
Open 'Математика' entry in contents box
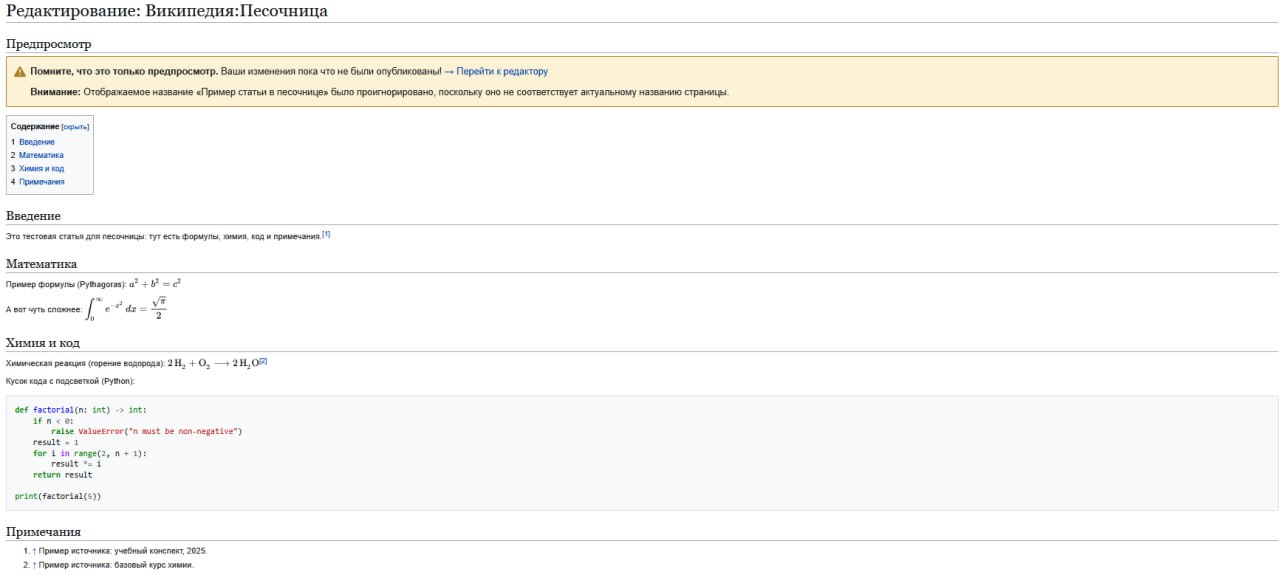tap(41, 155)
